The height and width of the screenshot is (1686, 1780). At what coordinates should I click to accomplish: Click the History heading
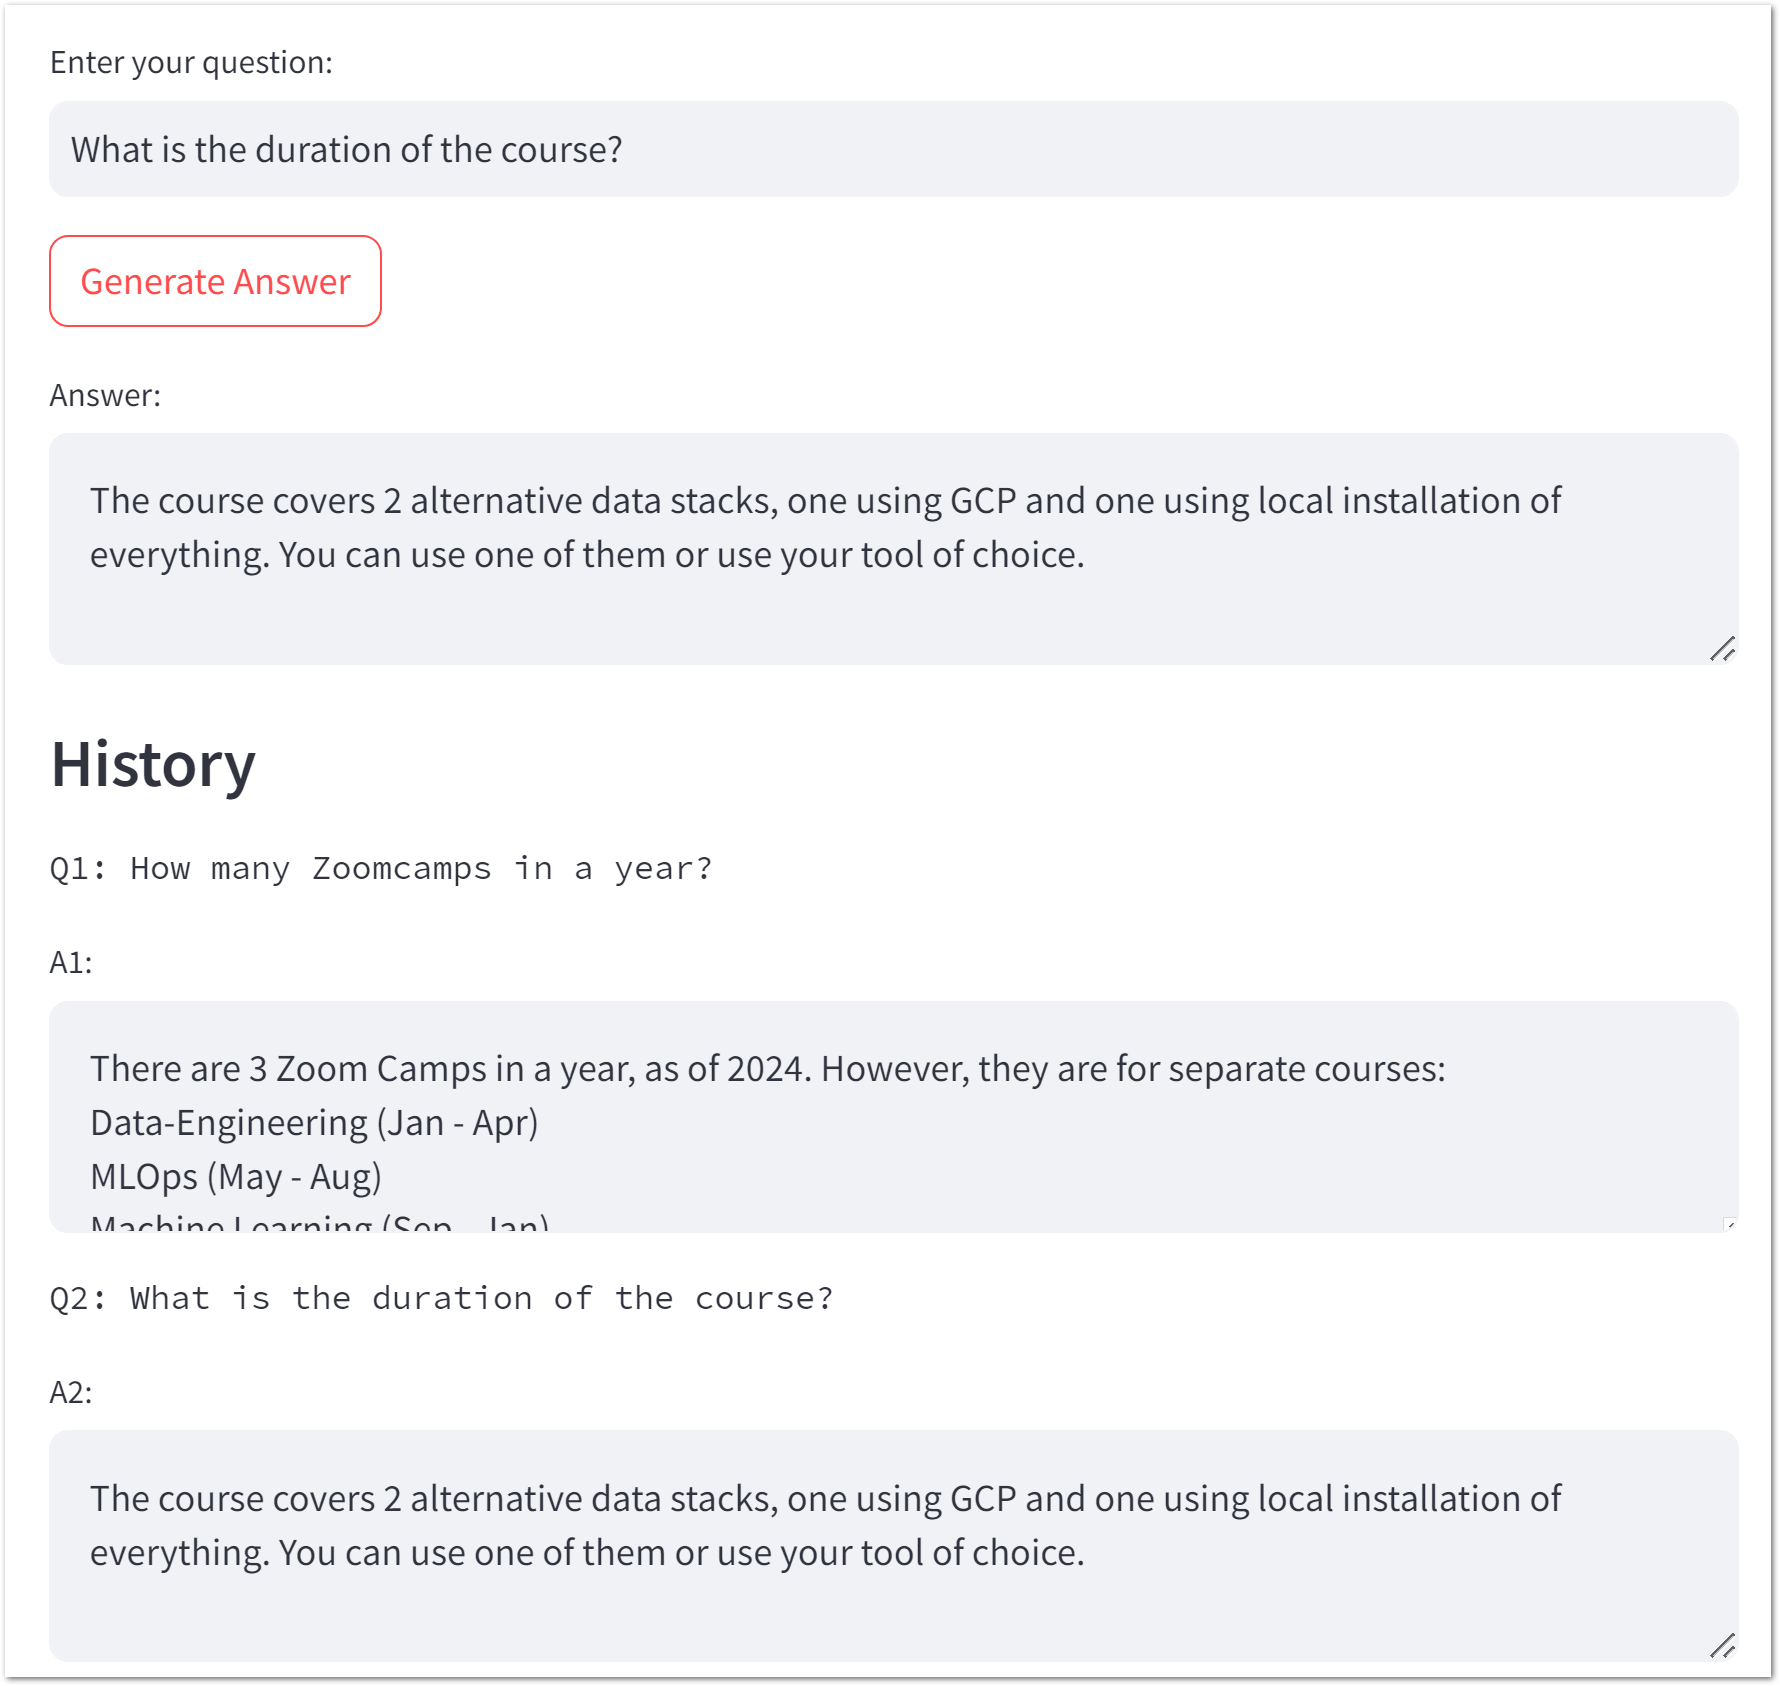click(x=153, y=765)
